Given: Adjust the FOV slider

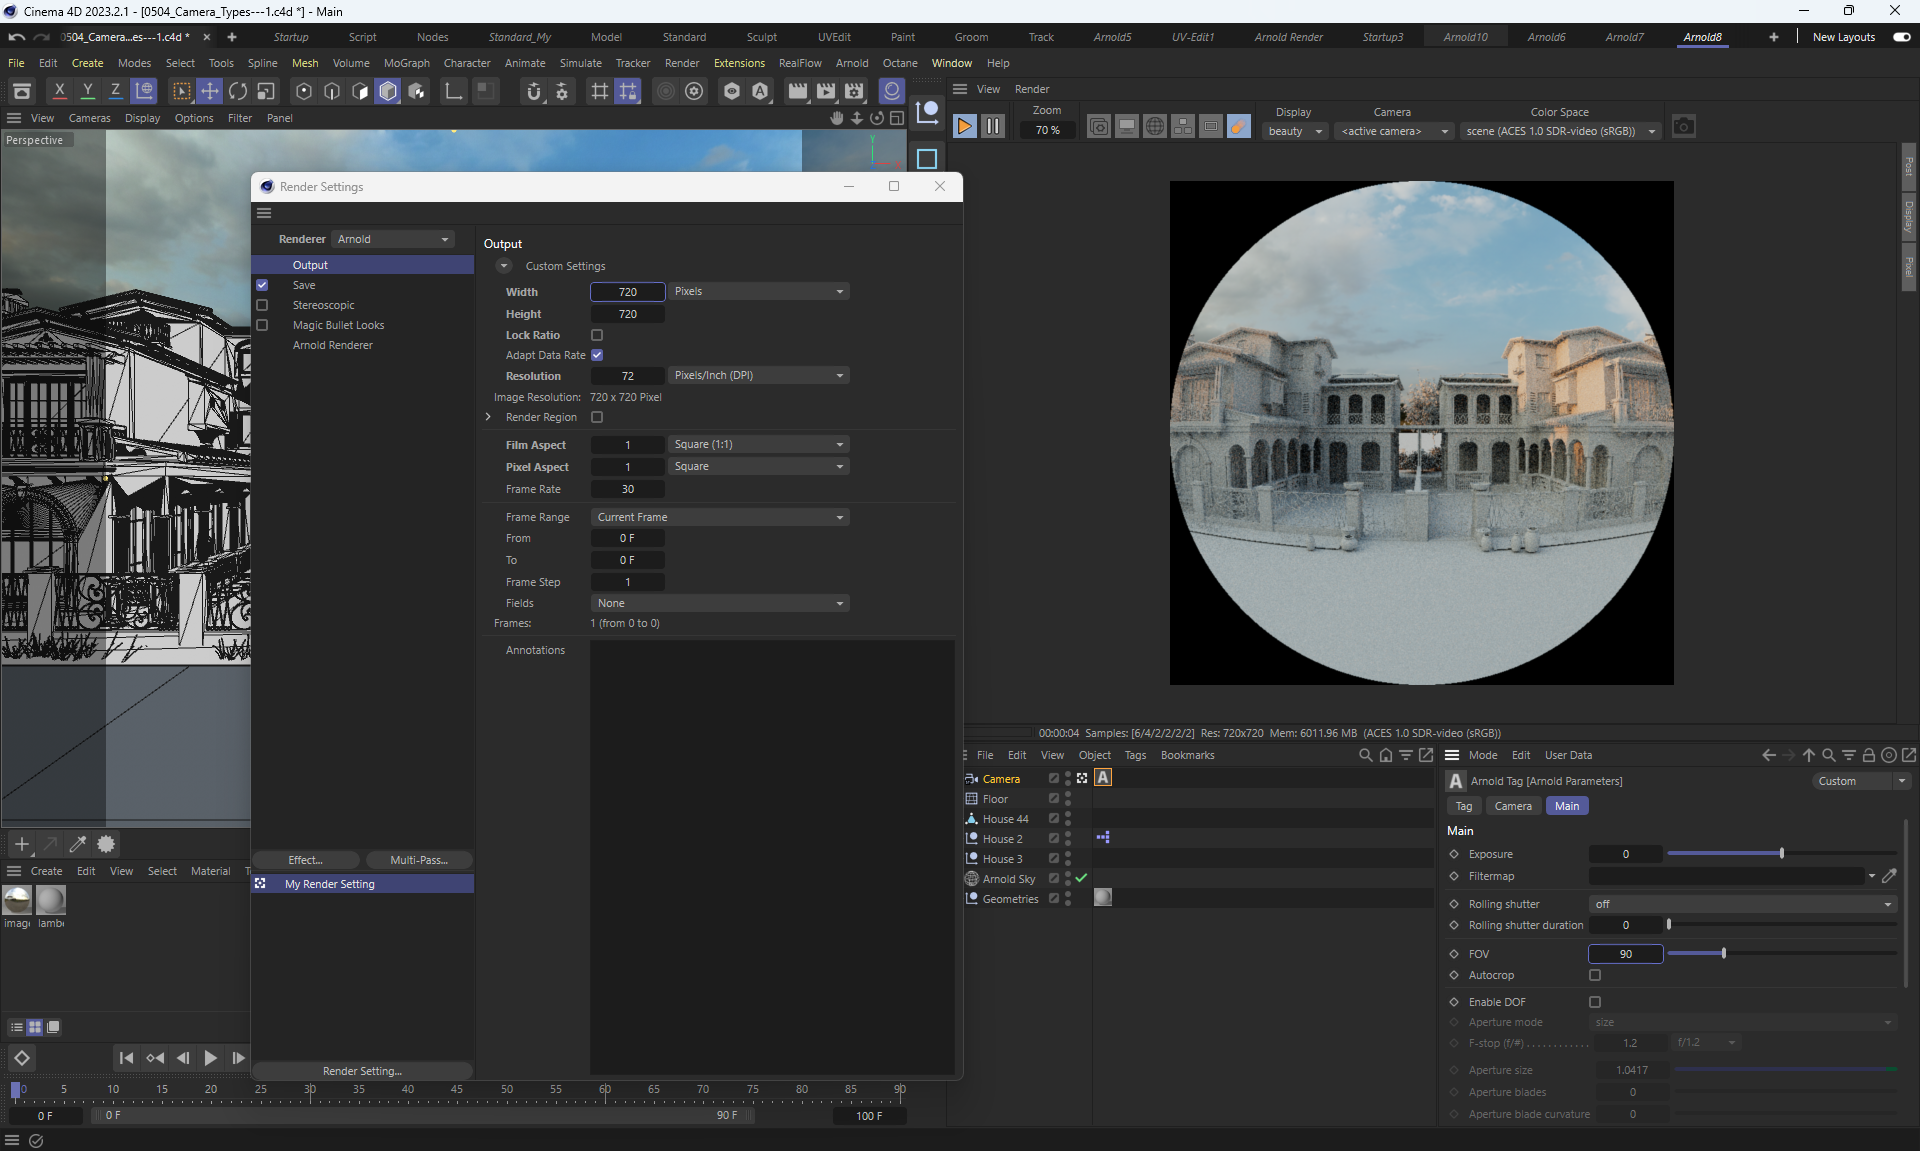Looking at the screenshot, I should tap(1723, 954).
